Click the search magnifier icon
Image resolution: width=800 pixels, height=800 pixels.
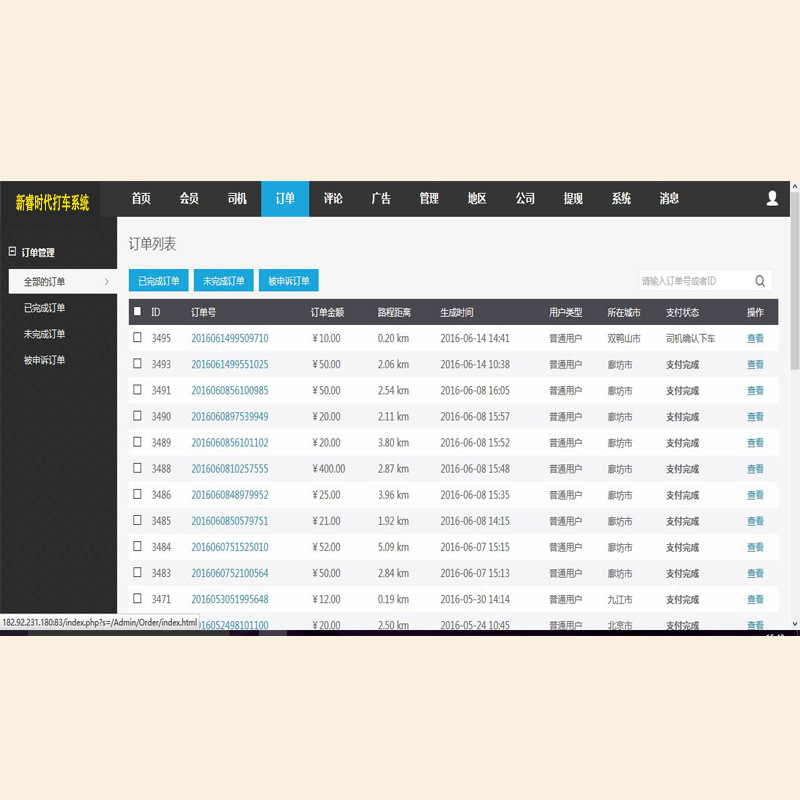[x=761, y=281]
